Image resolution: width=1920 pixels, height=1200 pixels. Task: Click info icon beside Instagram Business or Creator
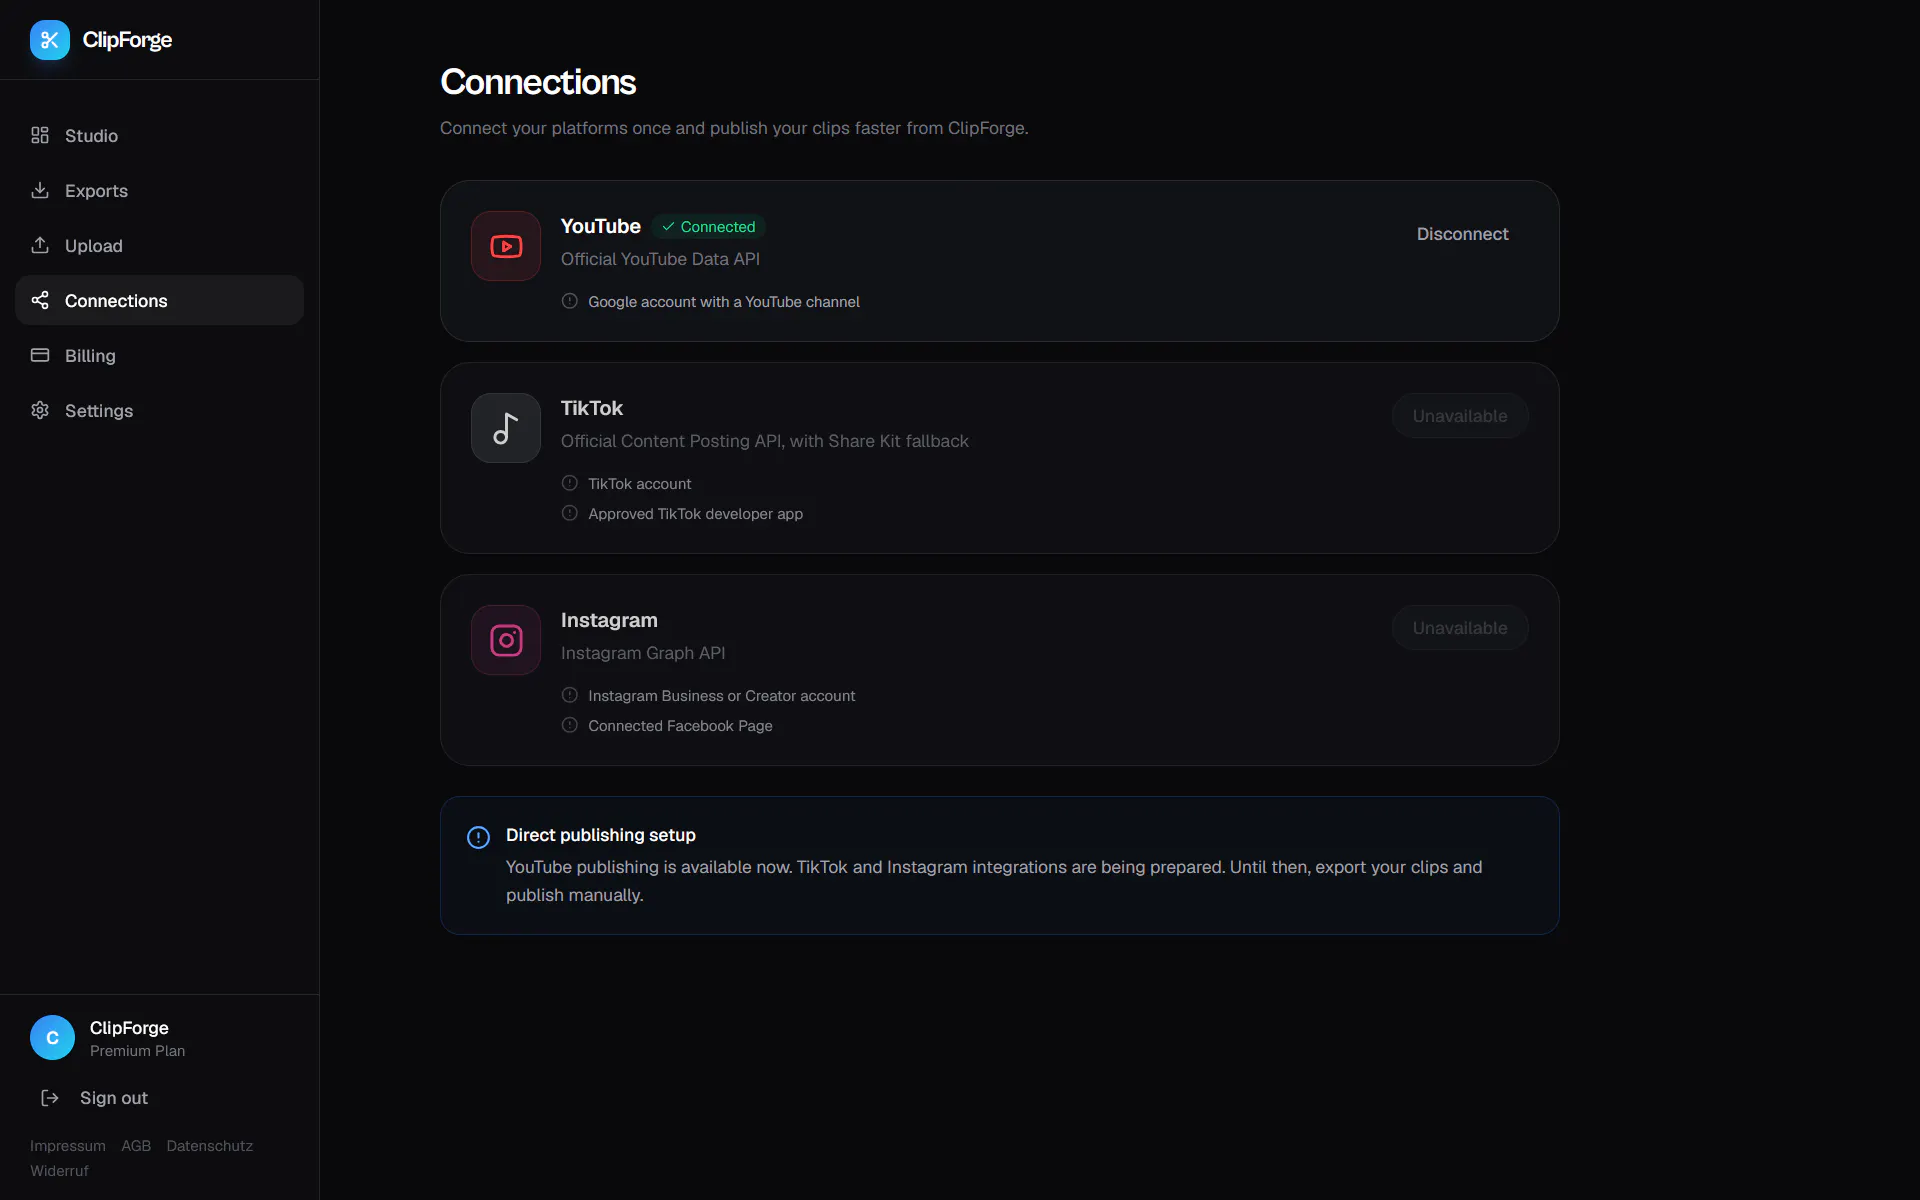(570, 695)
